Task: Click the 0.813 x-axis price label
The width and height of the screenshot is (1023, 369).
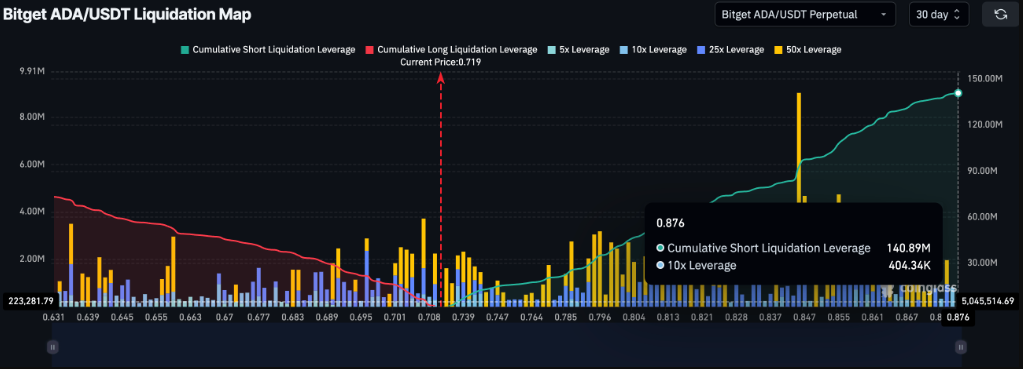Action: pyautogui.click(x=667, y=317)
